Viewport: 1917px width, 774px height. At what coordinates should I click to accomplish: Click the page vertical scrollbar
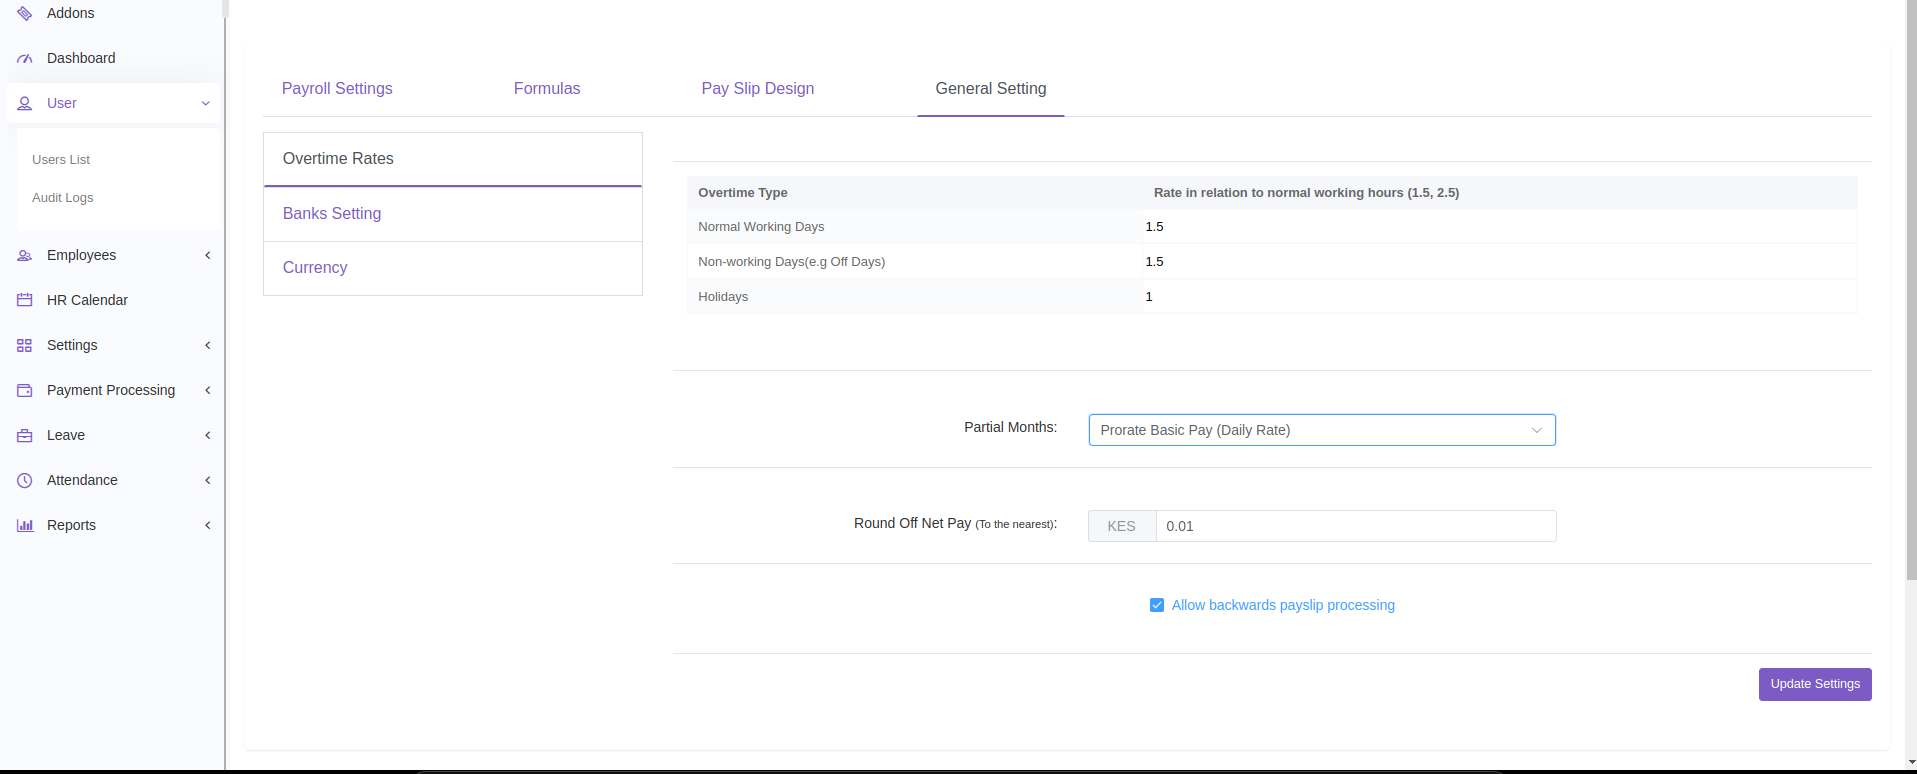coord(1911,300)
